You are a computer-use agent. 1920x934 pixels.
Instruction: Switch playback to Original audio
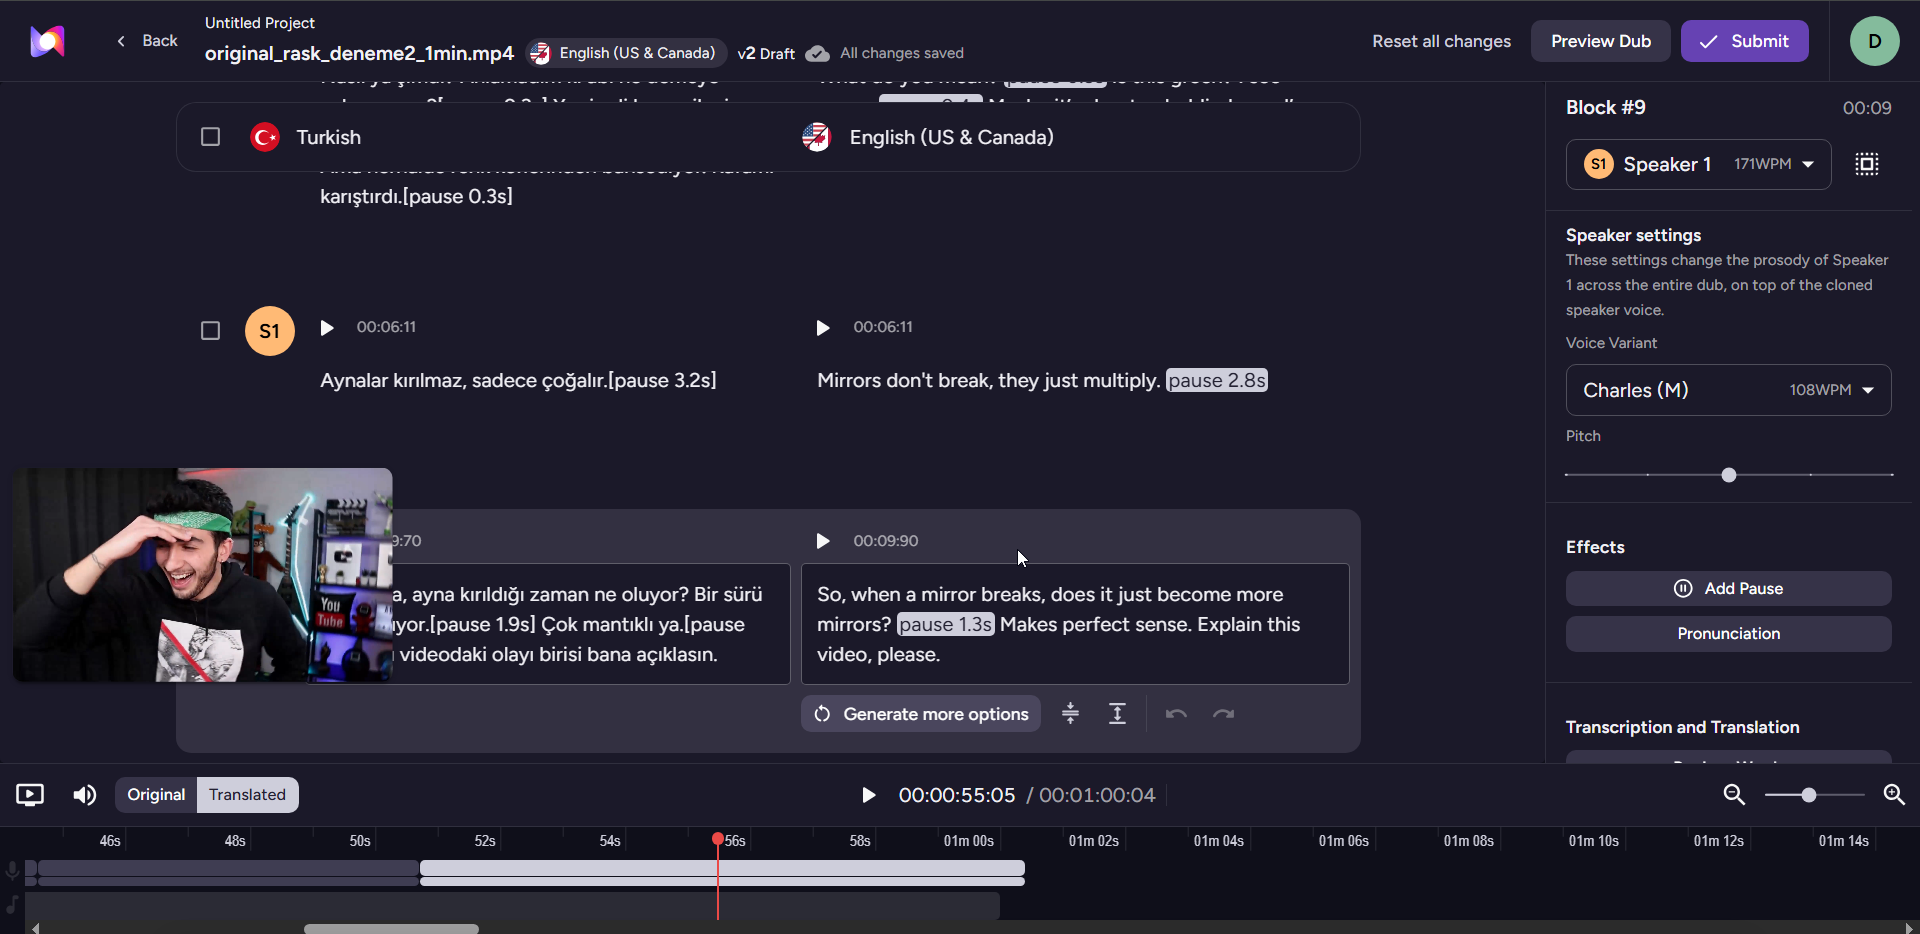click(155, 795)
